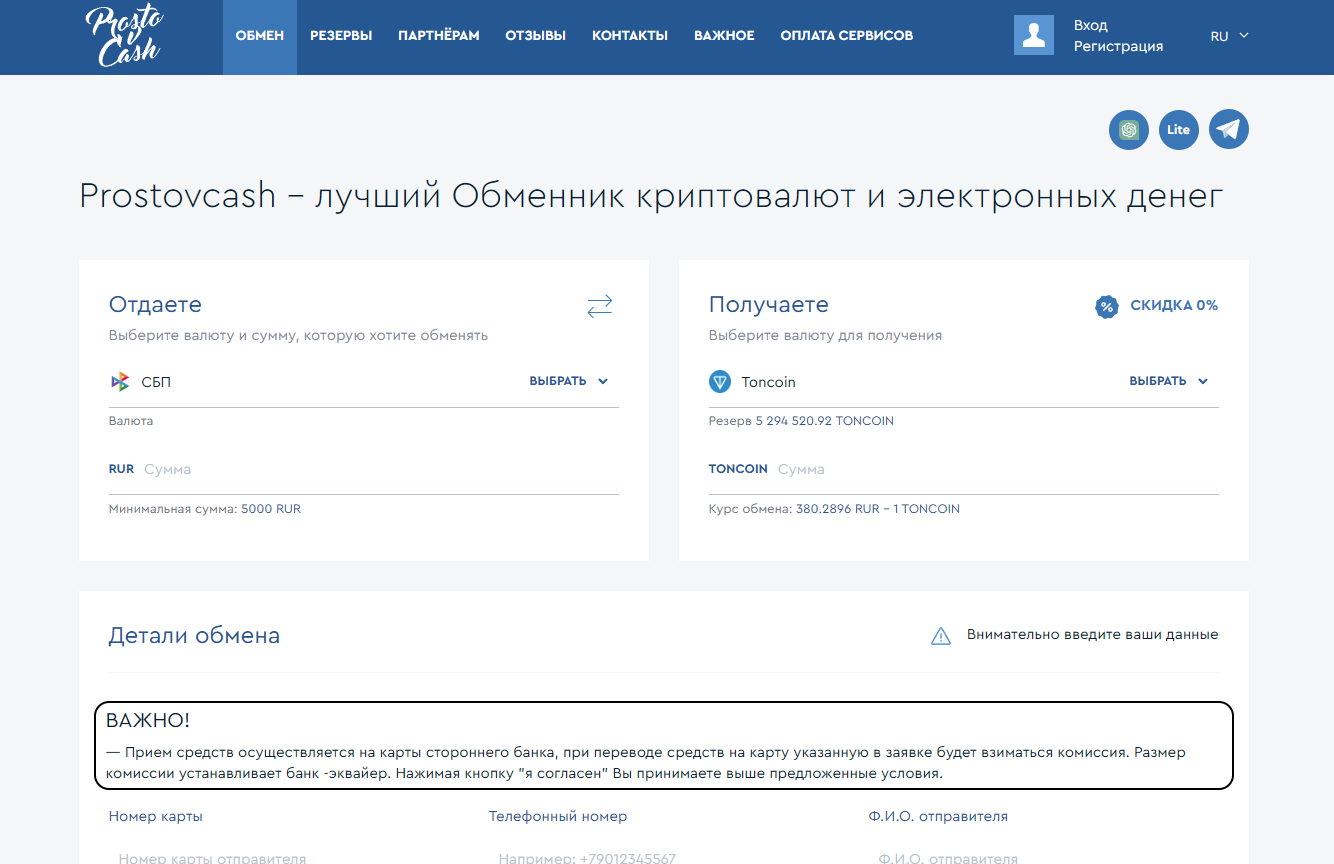Viewport: 1334px width, 864px height.
Task: Switch to the Lite version
Action: click(1179, 130)
